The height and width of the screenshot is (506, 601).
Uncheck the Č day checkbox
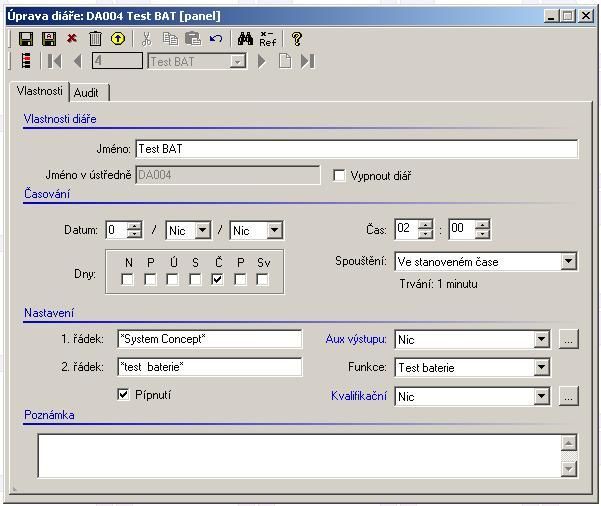pos(218,280)
